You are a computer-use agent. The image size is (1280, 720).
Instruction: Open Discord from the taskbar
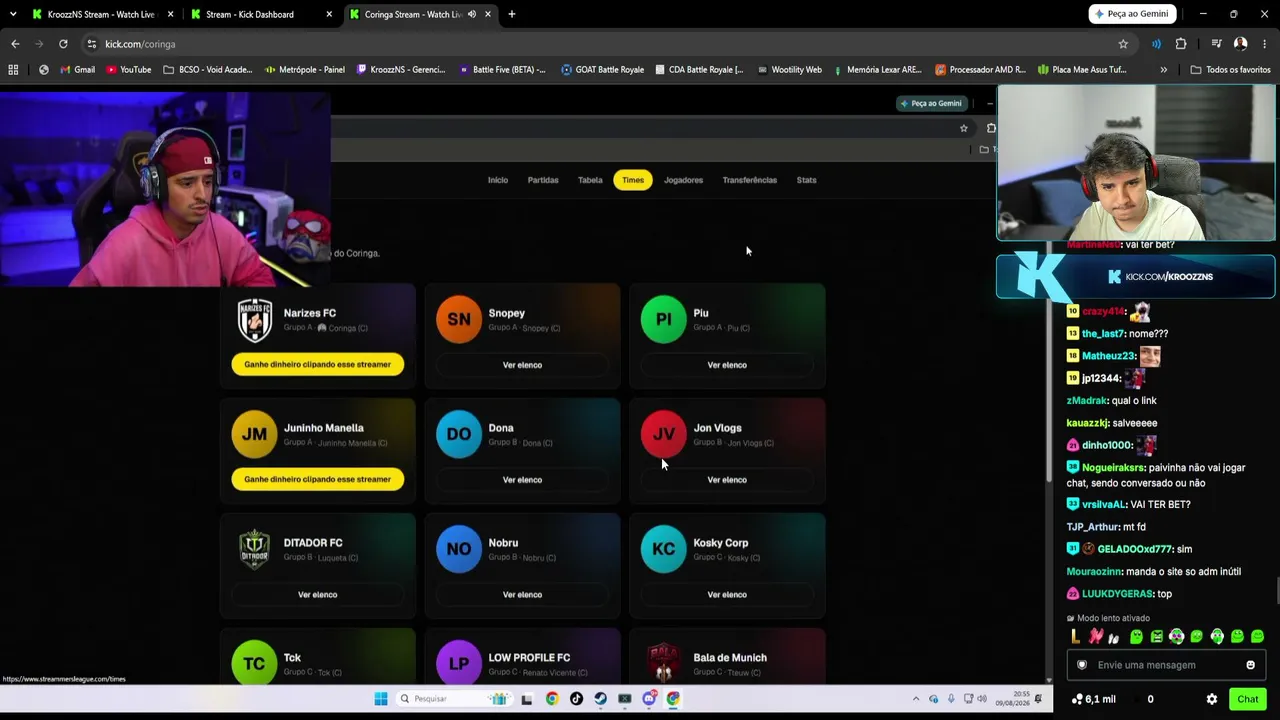(x=649, y=699)
